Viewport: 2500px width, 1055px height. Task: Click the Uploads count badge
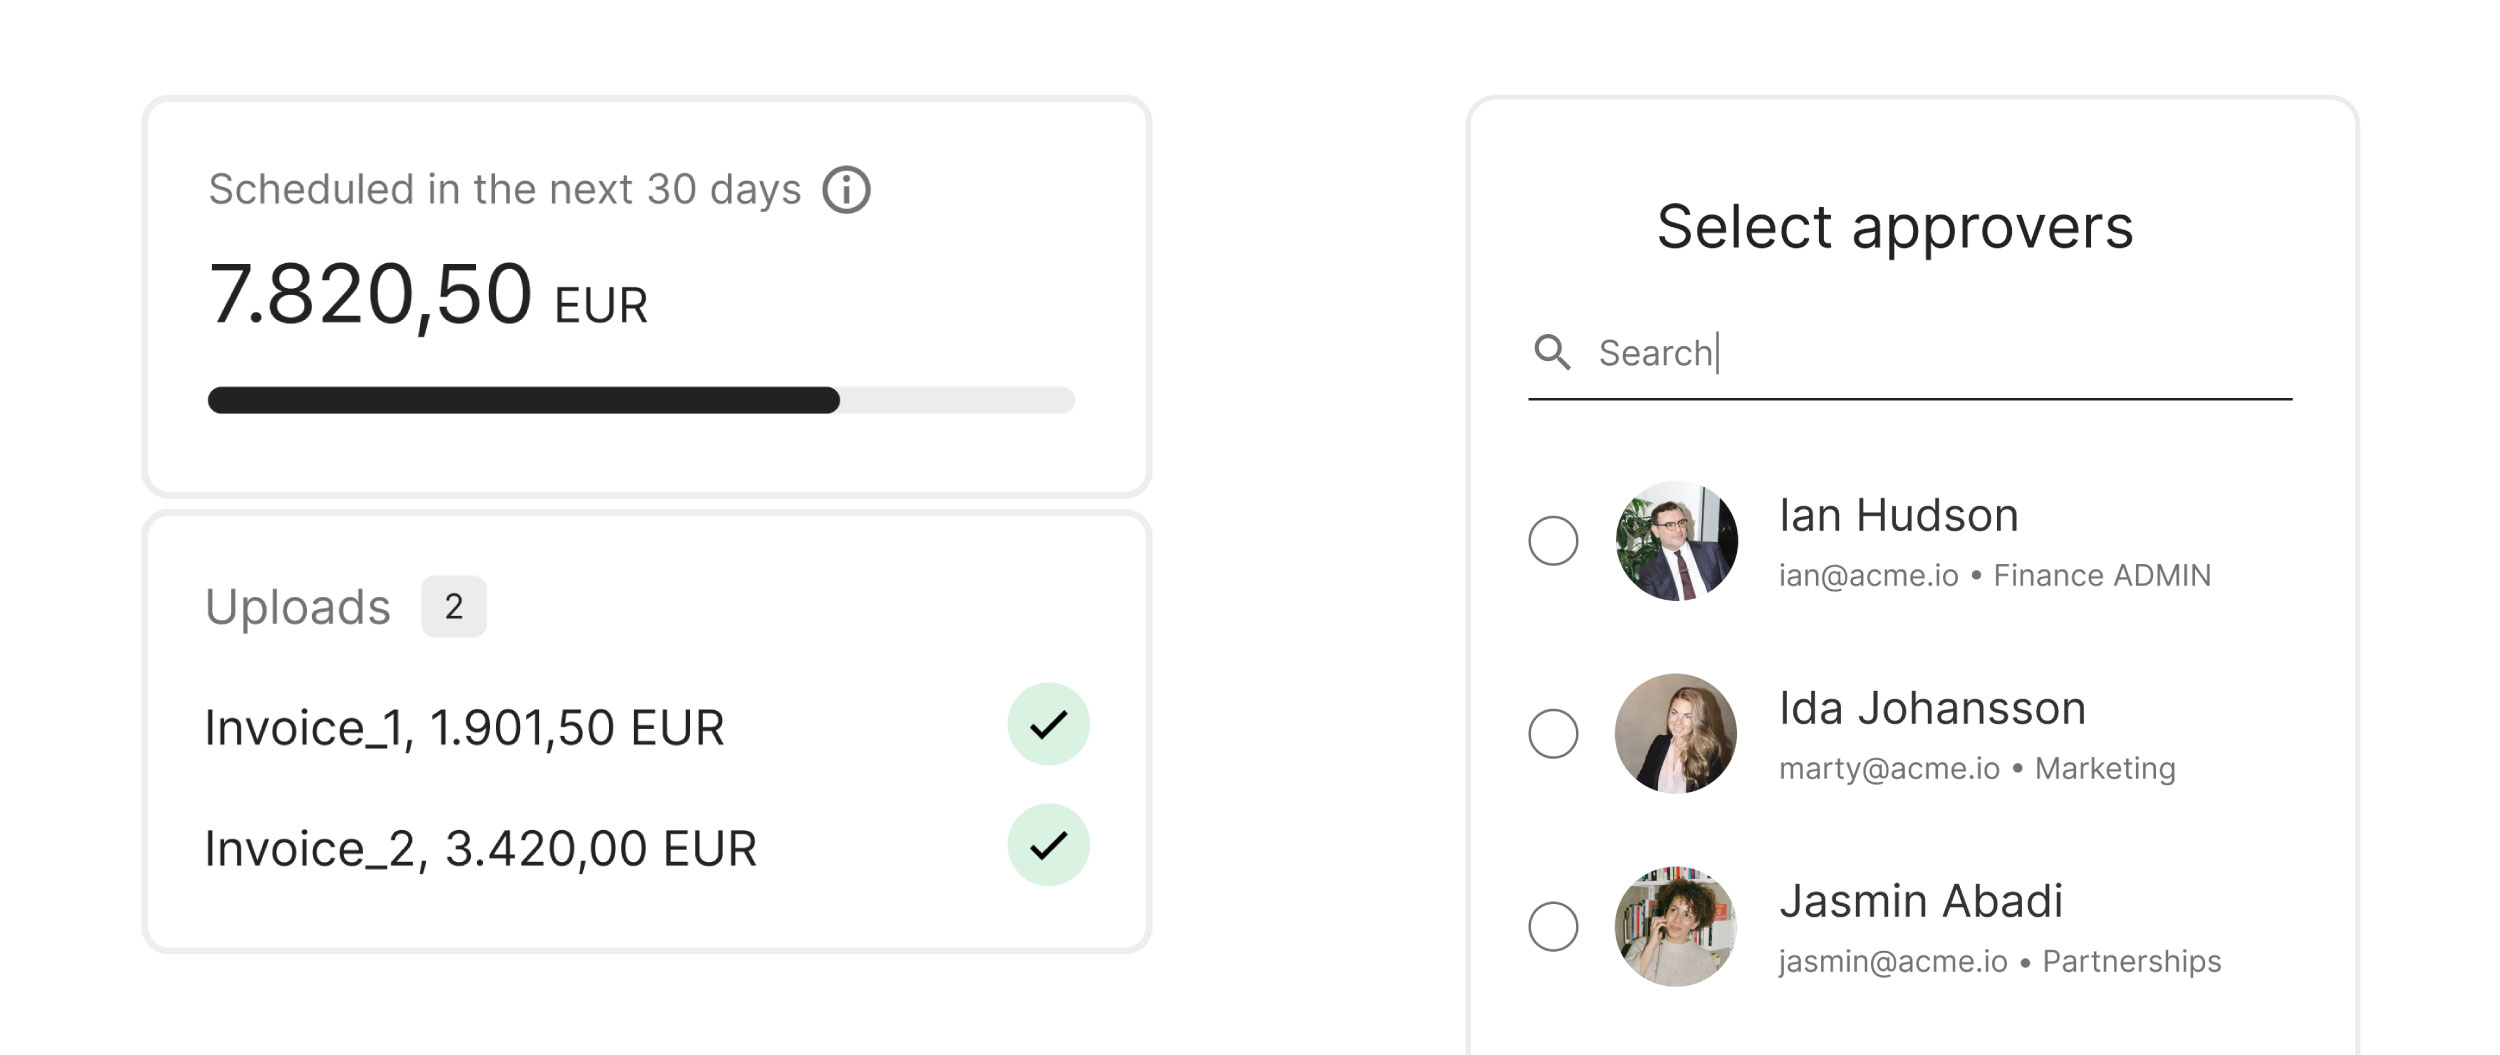coord(453,606)
